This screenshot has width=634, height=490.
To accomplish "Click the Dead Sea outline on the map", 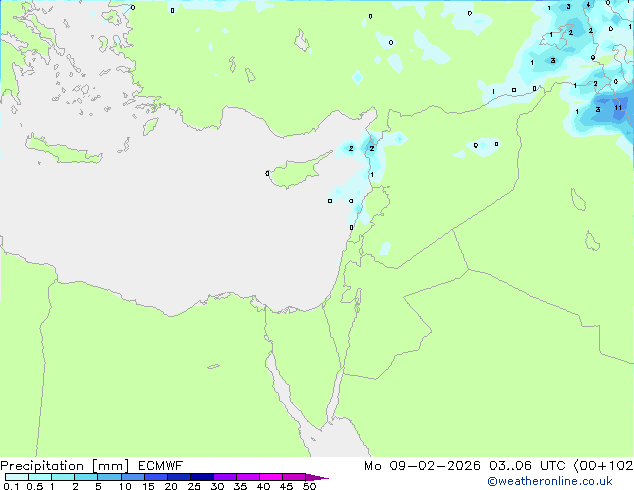I will click(x=358, y=301).
